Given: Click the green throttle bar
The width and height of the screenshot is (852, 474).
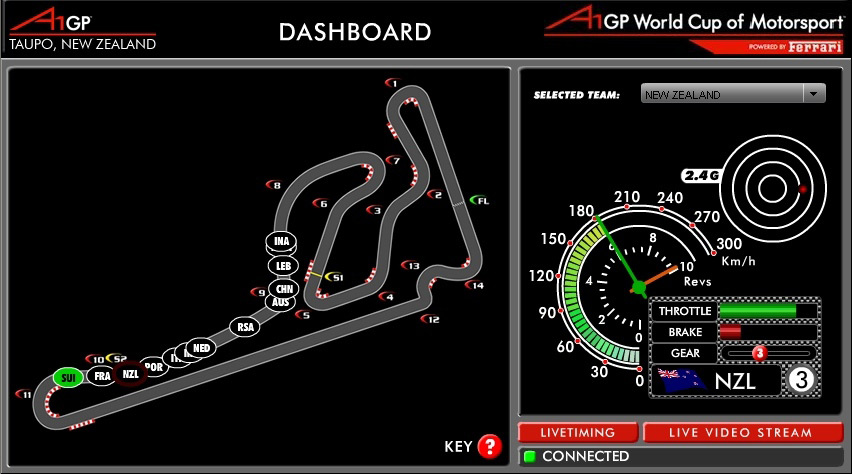Looking at the screenshot, I should click(758, 311).
